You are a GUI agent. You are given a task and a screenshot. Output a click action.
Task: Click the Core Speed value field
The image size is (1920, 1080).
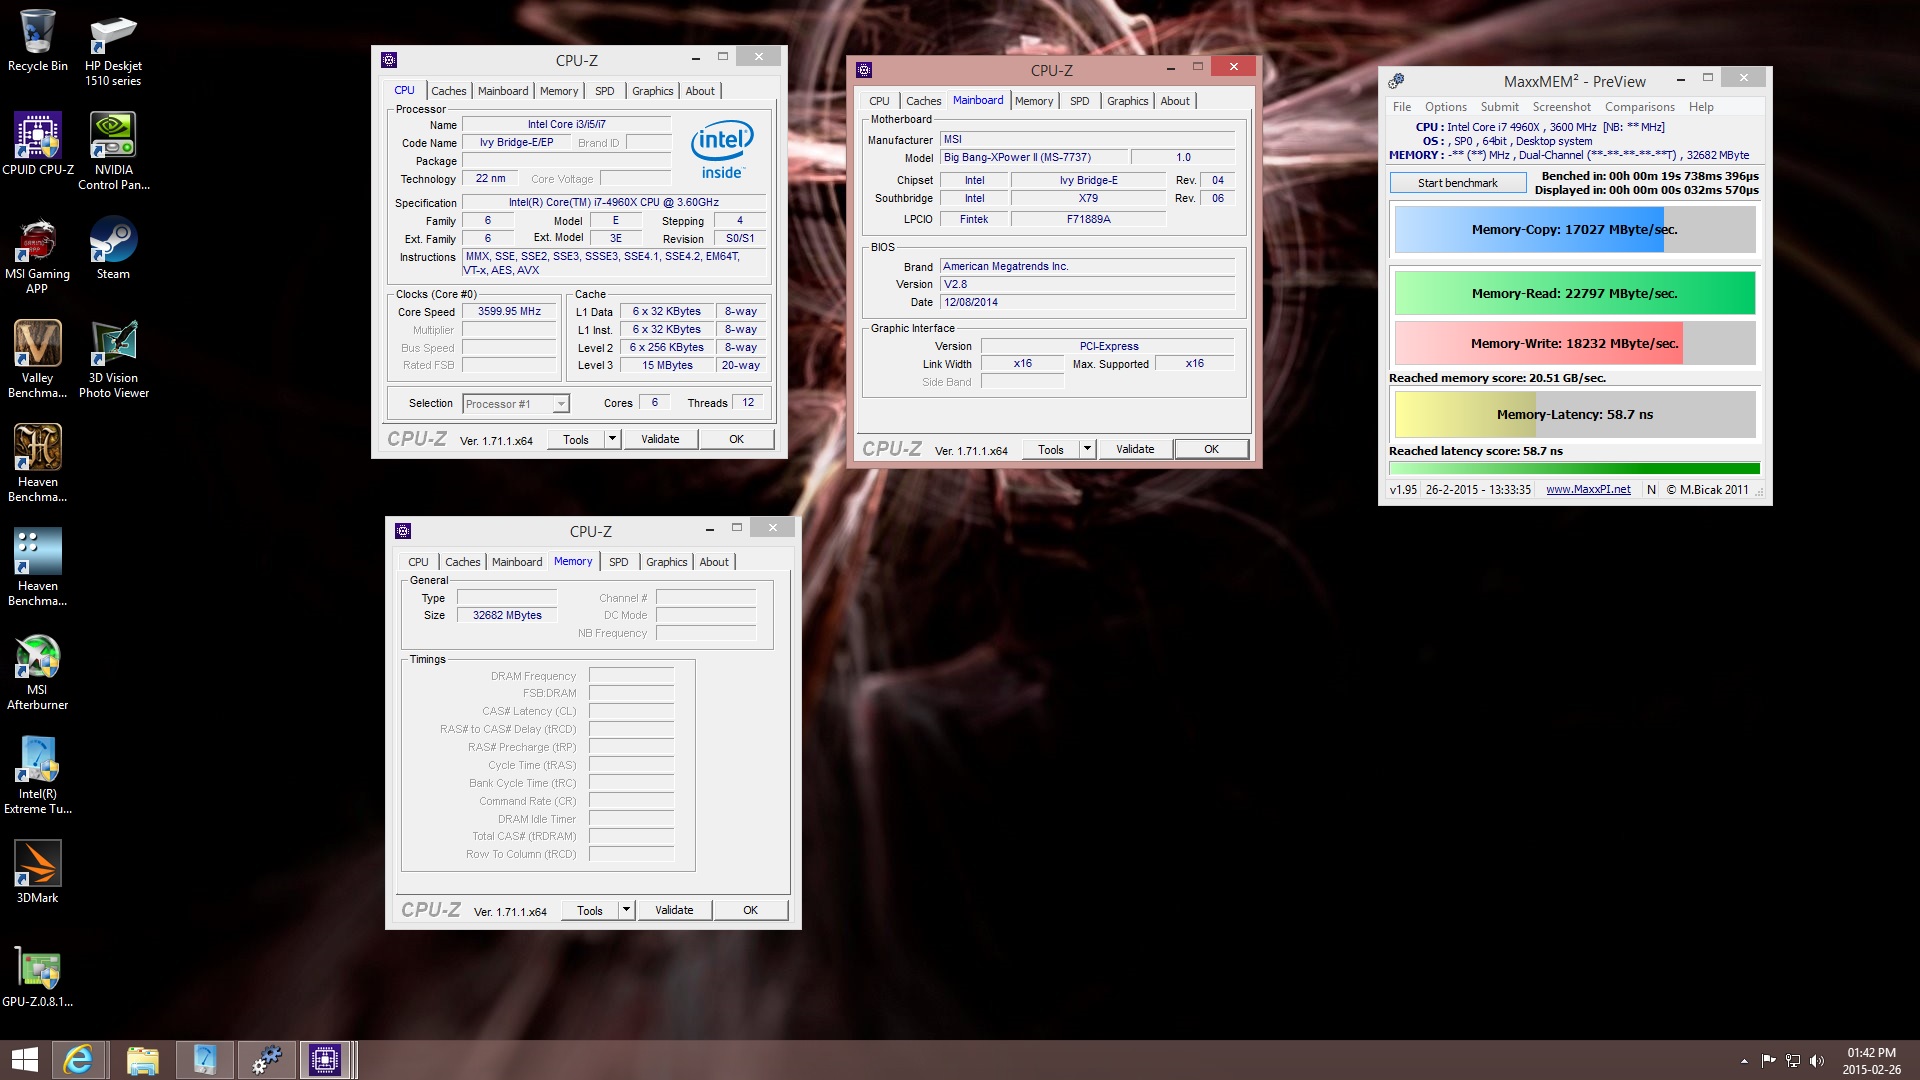(x=508, y=312)
